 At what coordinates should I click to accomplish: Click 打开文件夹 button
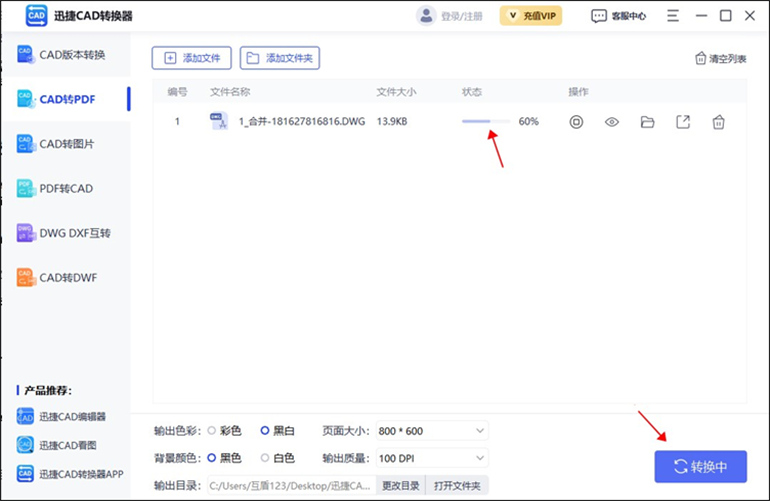457,486
